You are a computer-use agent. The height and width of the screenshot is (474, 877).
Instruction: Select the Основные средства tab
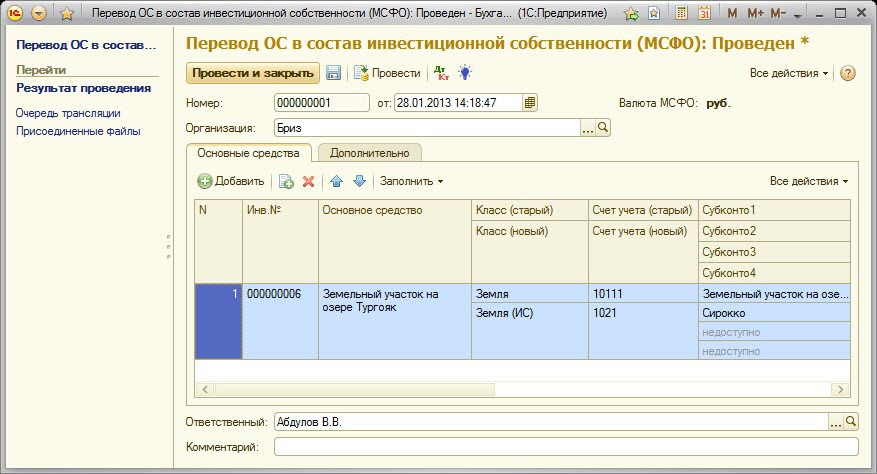point(248,153)
